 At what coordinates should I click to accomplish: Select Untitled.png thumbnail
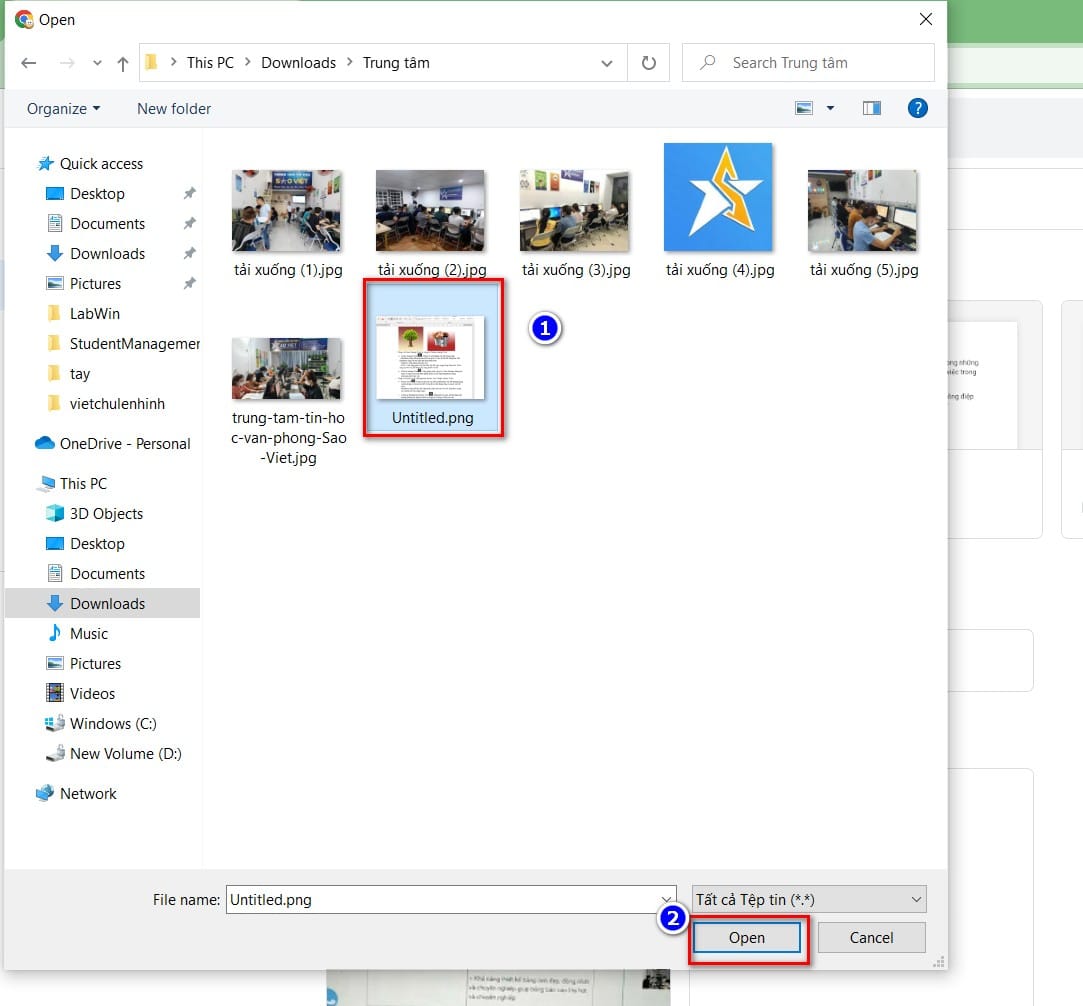[432, 358]
